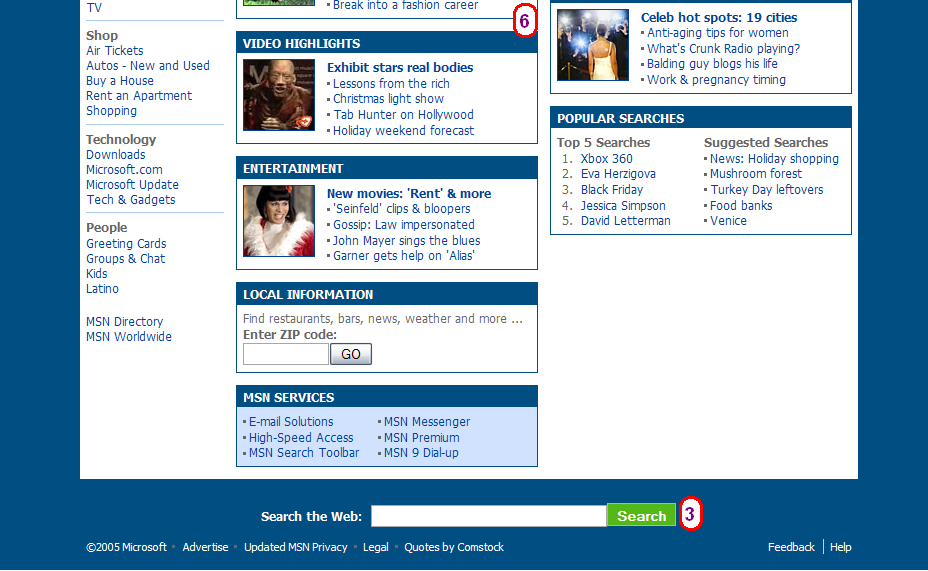Go to Buy a House
This screenshot has width=928, height=571.
(x=120, y=81)
